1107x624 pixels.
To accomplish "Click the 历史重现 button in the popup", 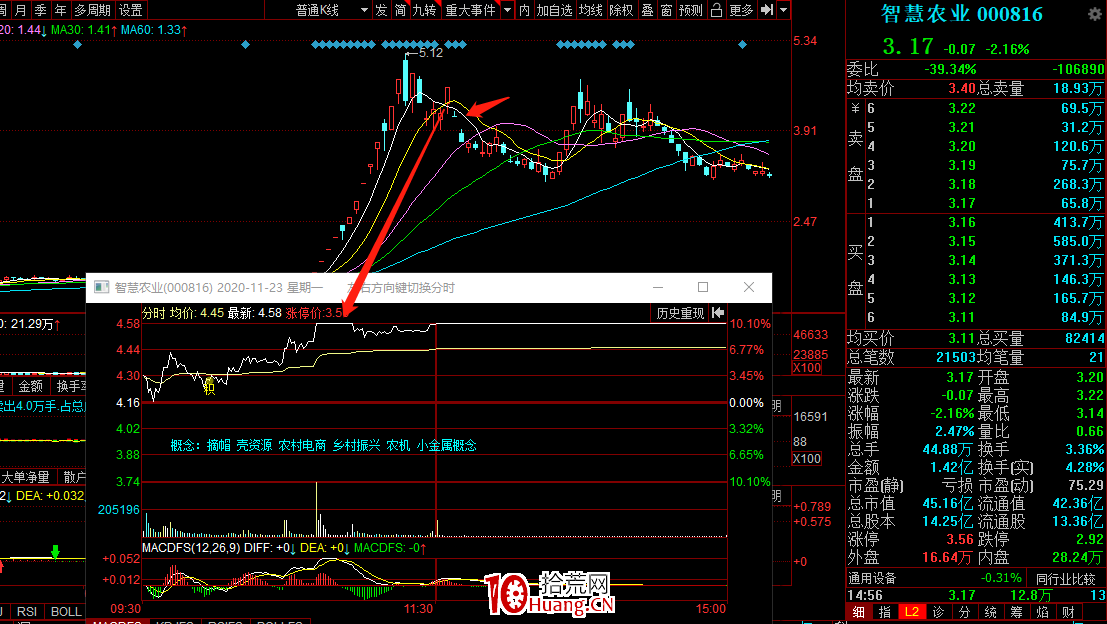I will pos(681,313).
